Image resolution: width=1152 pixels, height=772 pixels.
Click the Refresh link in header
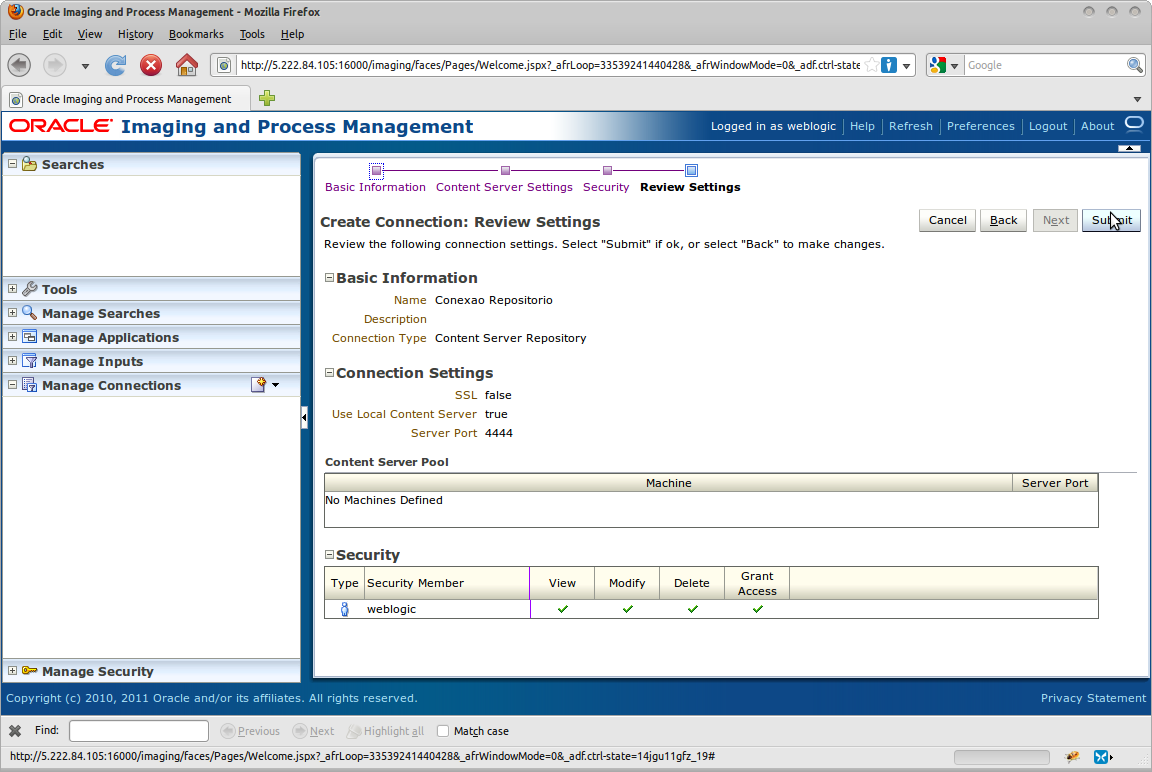click(x=910, y=126)
